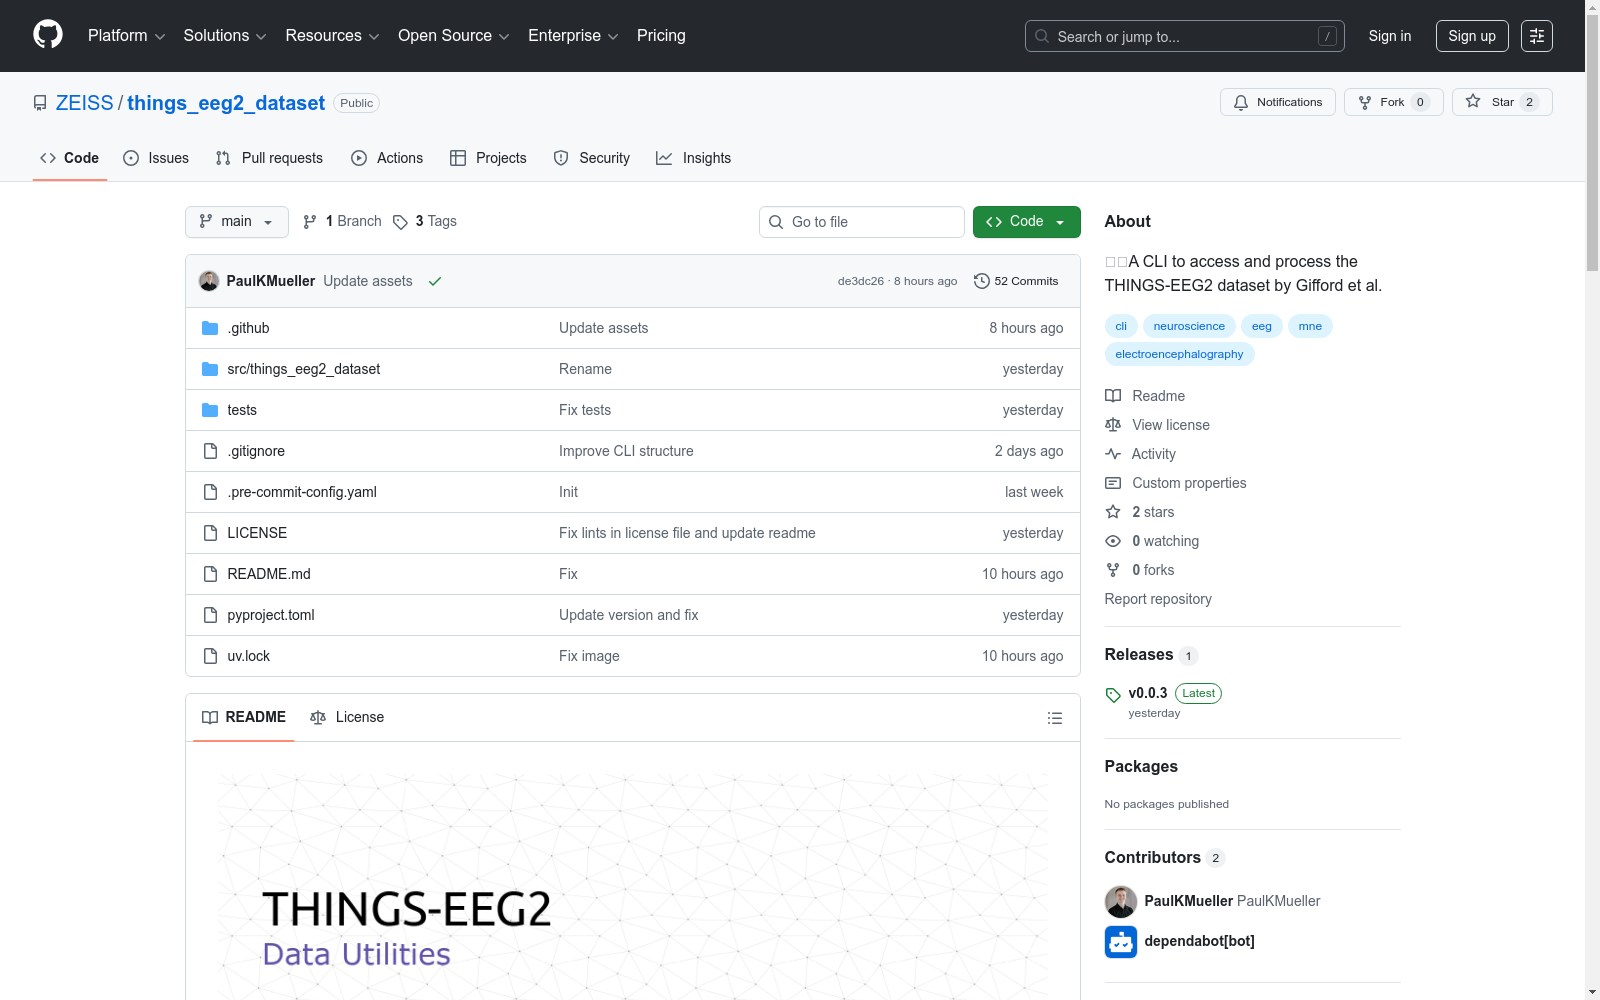Expand the Solutions menu

225,36
